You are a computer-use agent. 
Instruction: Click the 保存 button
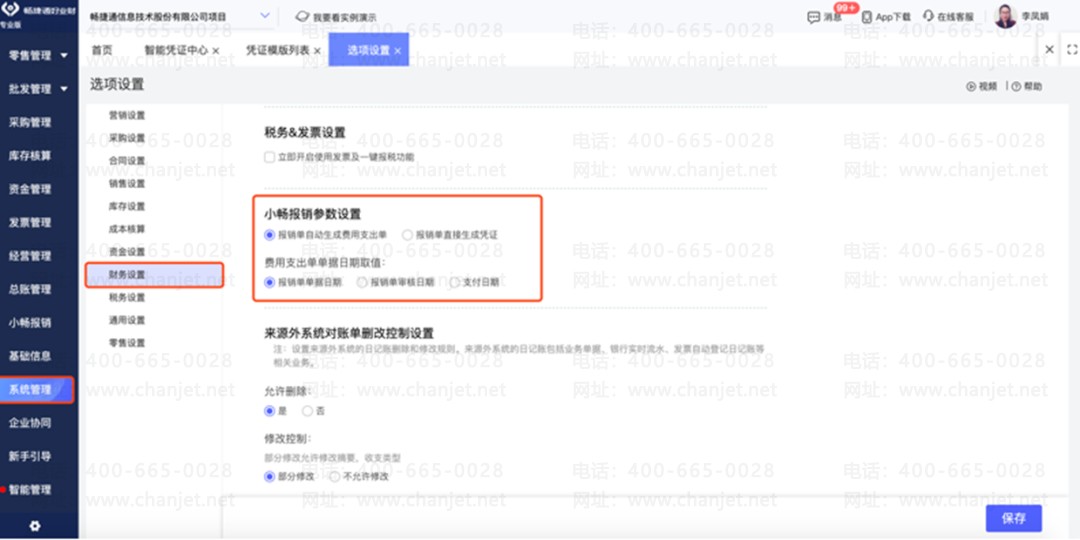pyautogui.click(x=1013, y=519)
